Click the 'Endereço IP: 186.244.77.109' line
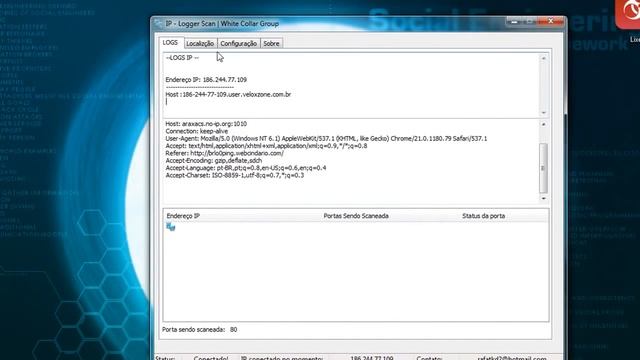Image resolution: width=640 pixels, height=360 pixels. 206,80
